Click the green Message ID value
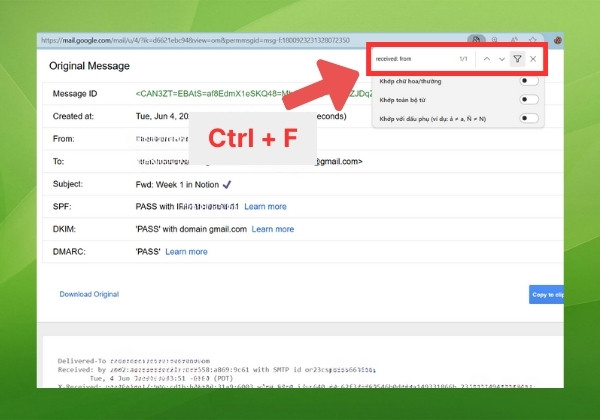 pos(253,94)
